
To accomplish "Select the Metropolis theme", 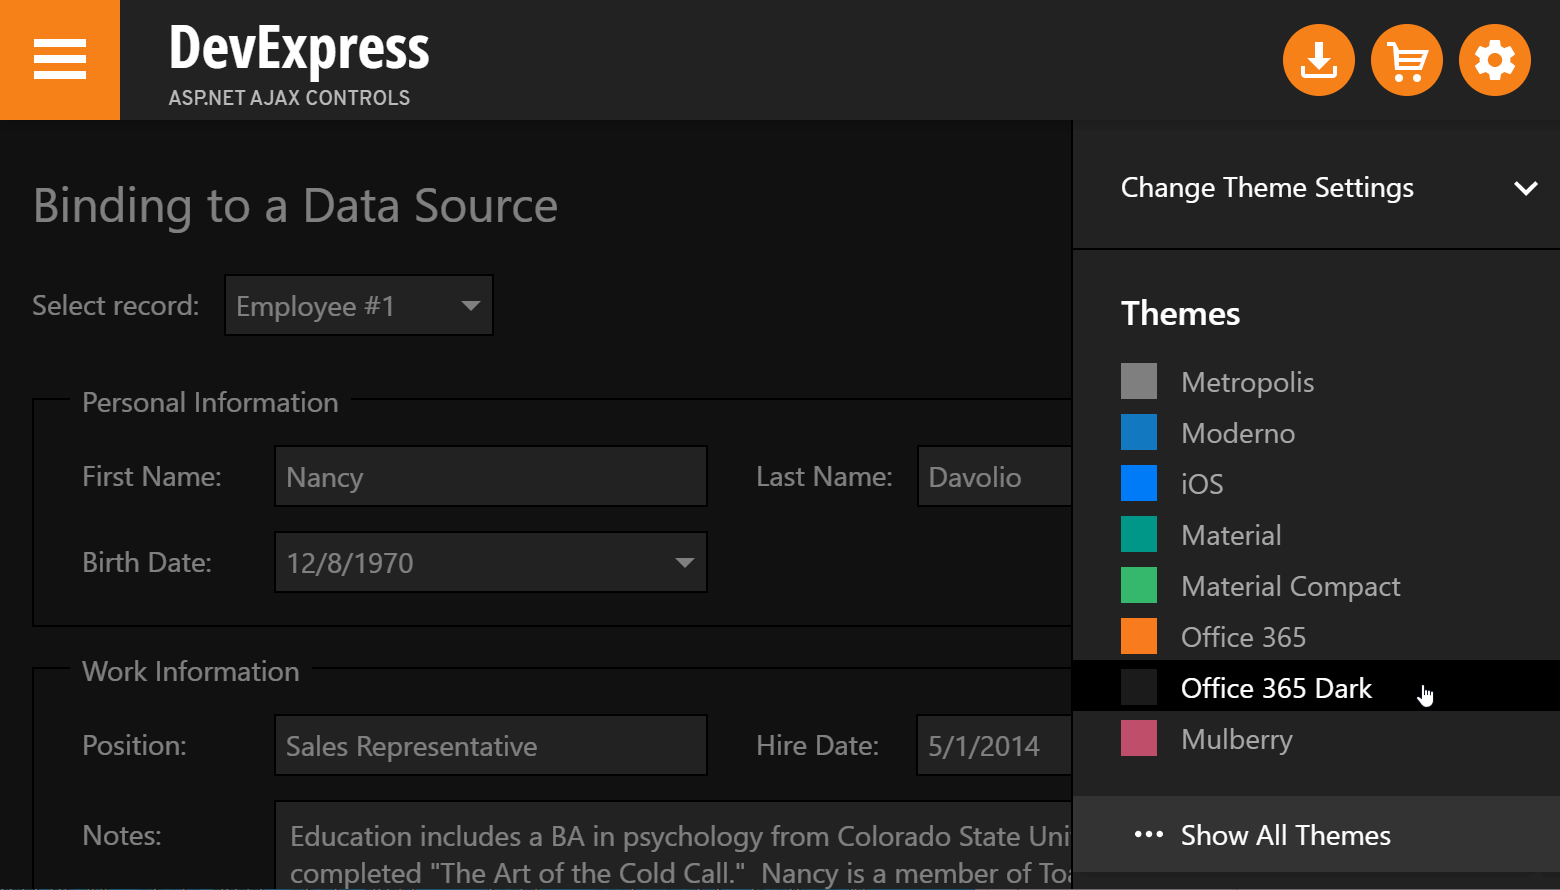I will pos(1316,382).
